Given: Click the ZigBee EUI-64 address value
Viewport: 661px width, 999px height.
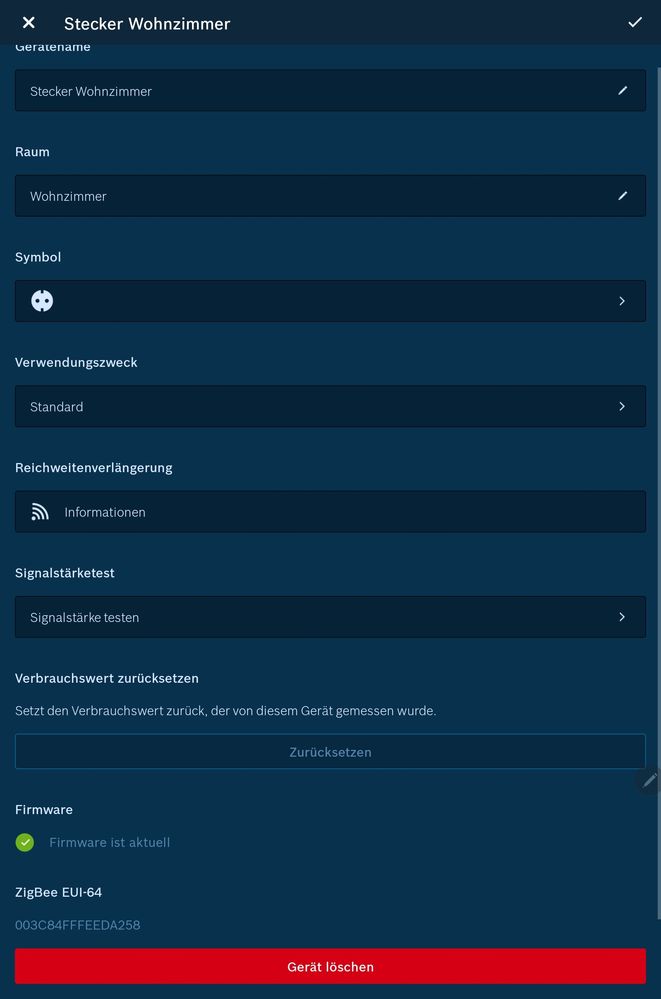Looking at the screenshot, I should pos(77,925).
